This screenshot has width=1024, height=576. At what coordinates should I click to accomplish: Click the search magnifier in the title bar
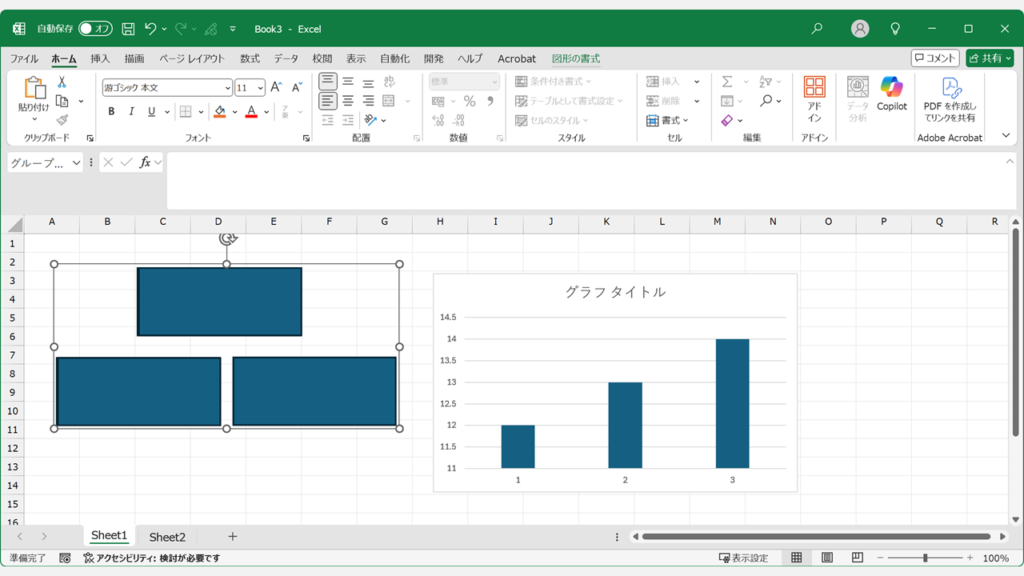817,29
